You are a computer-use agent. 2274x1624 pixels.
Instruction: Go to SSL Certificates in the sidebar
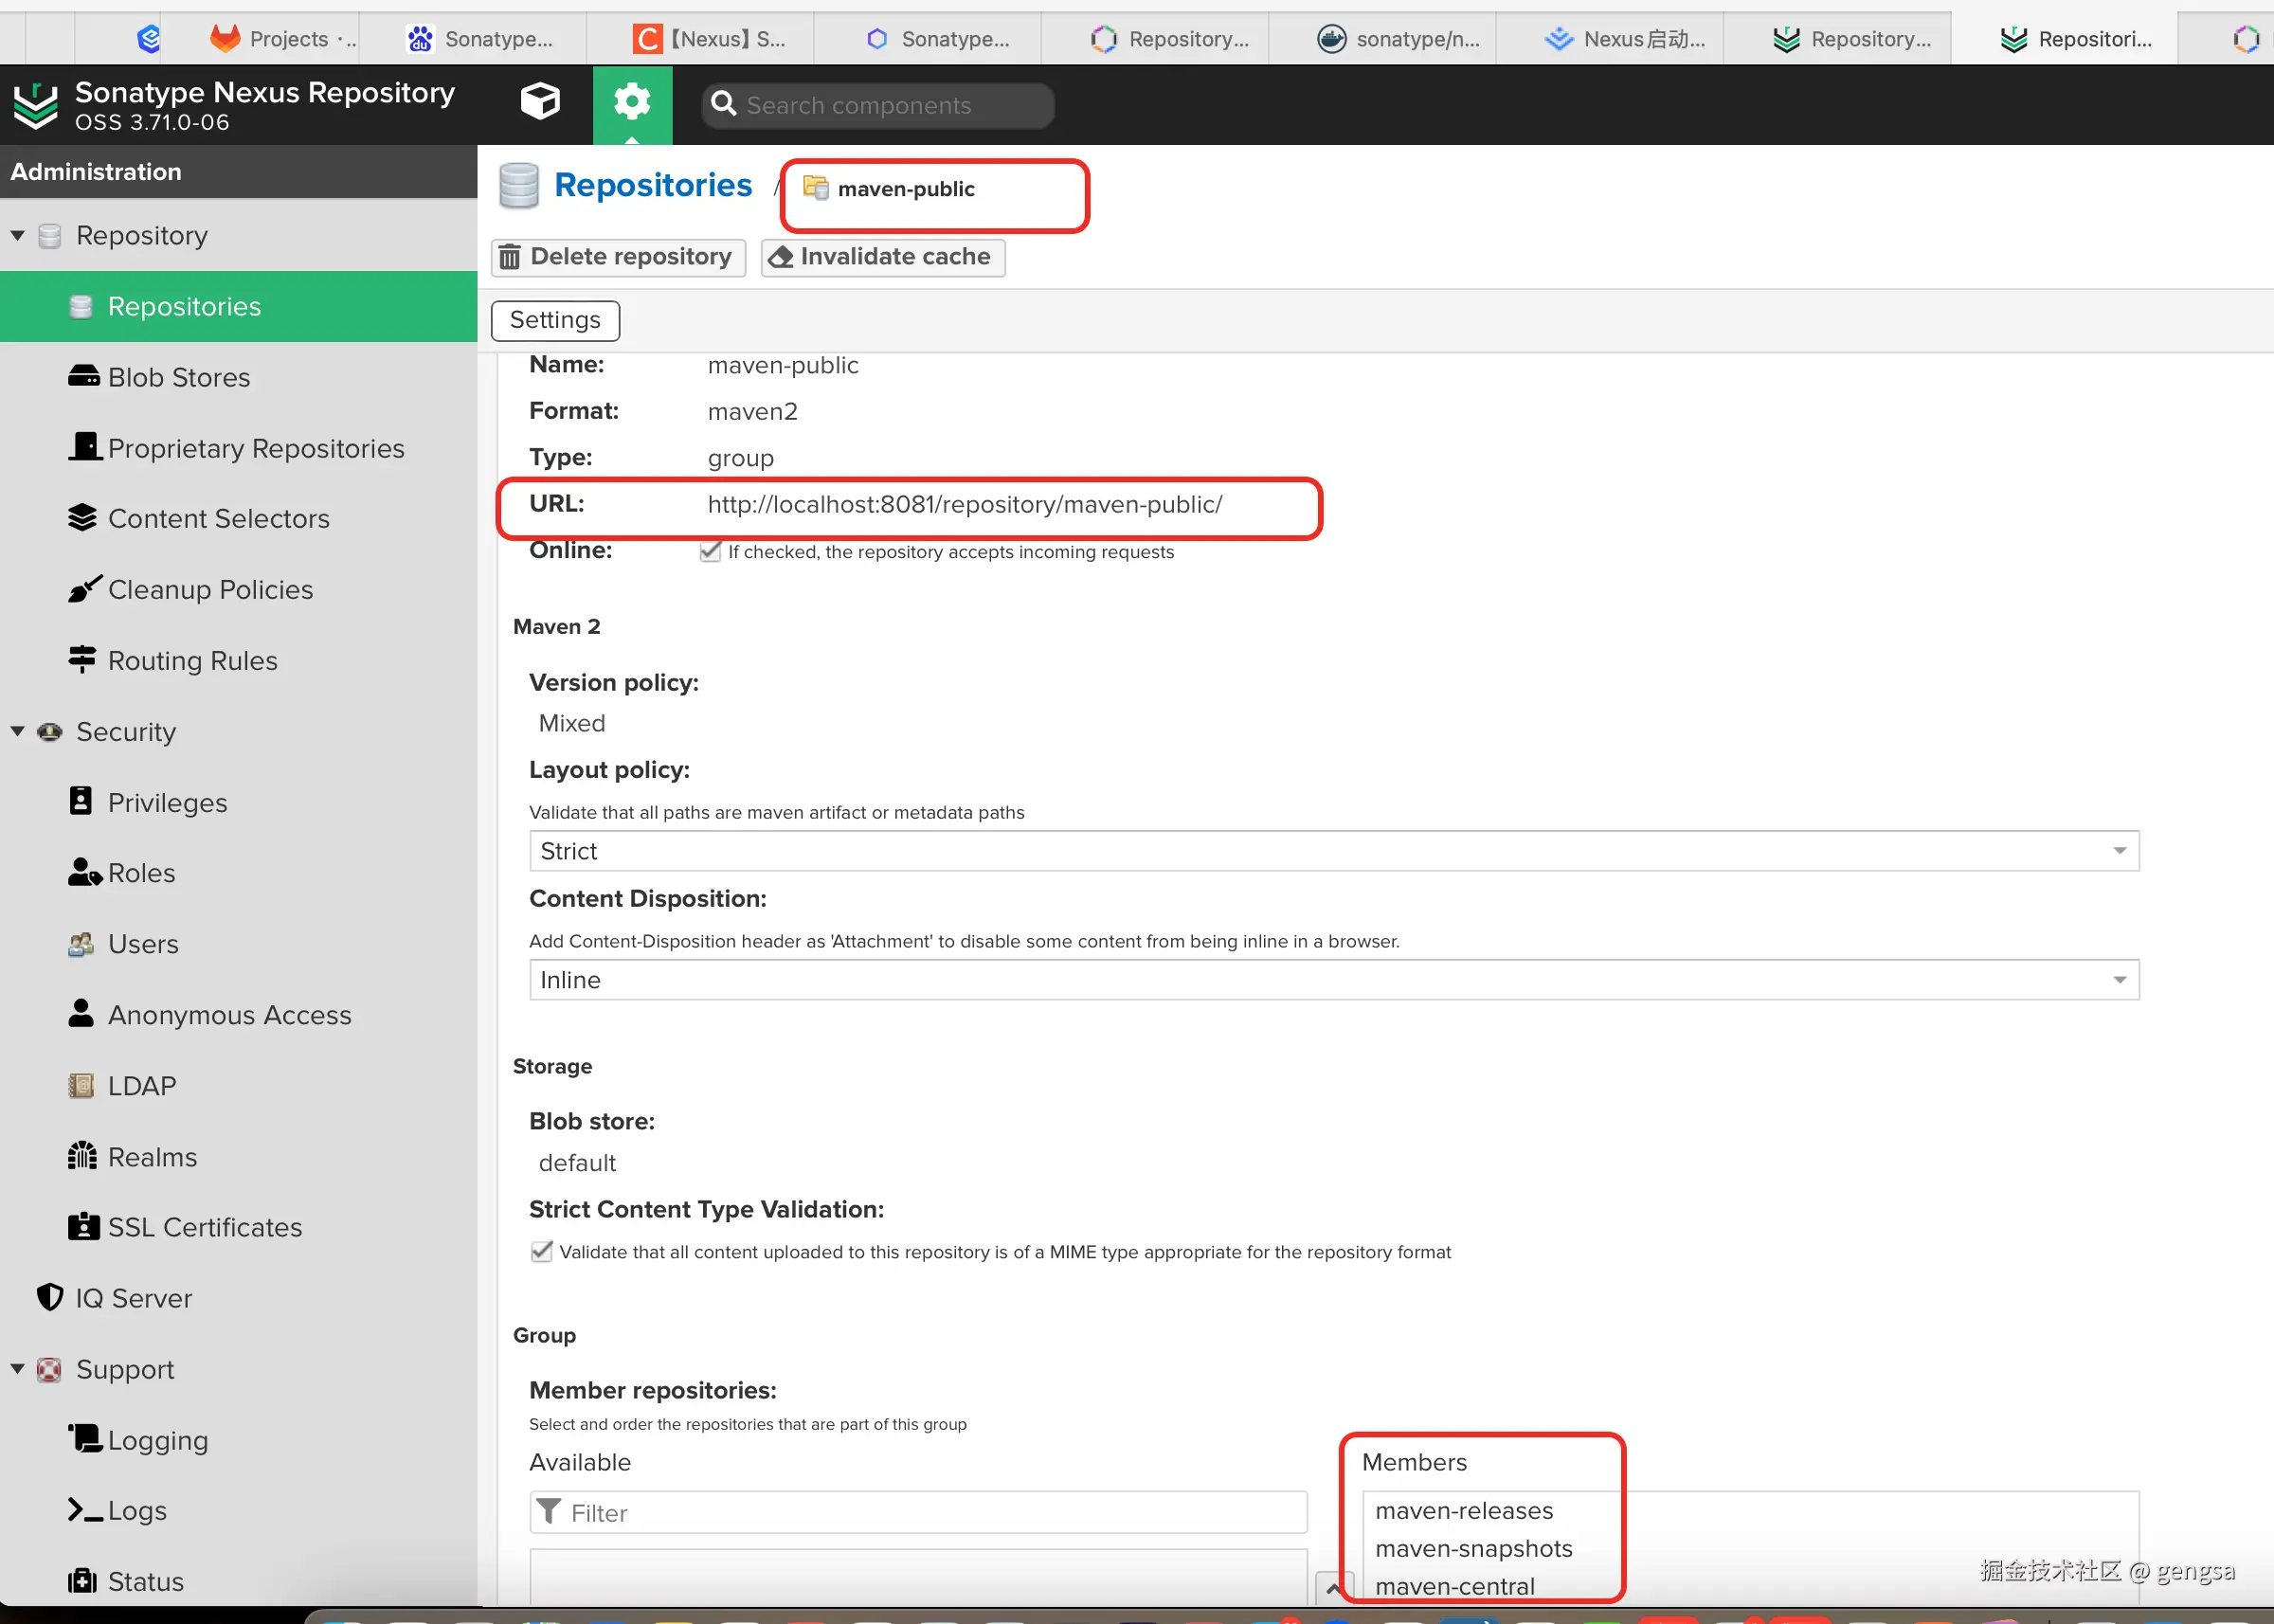pyautogui.click(x=204, y=1227)
